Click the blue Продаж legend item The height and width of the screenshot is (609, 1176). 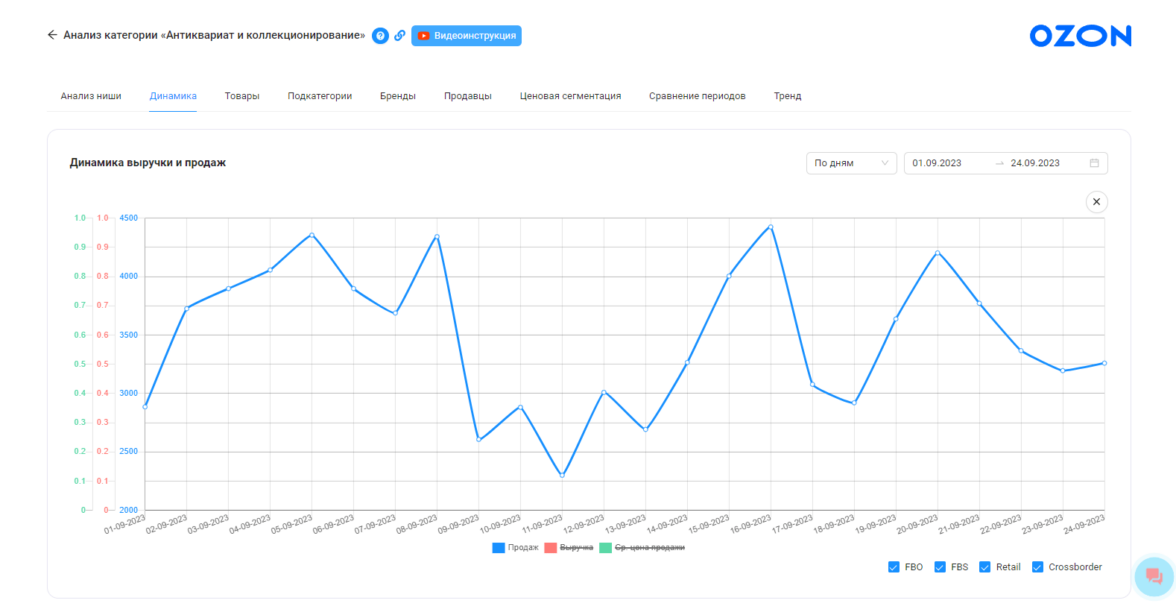pyautogui.click(x=515, y=548)
